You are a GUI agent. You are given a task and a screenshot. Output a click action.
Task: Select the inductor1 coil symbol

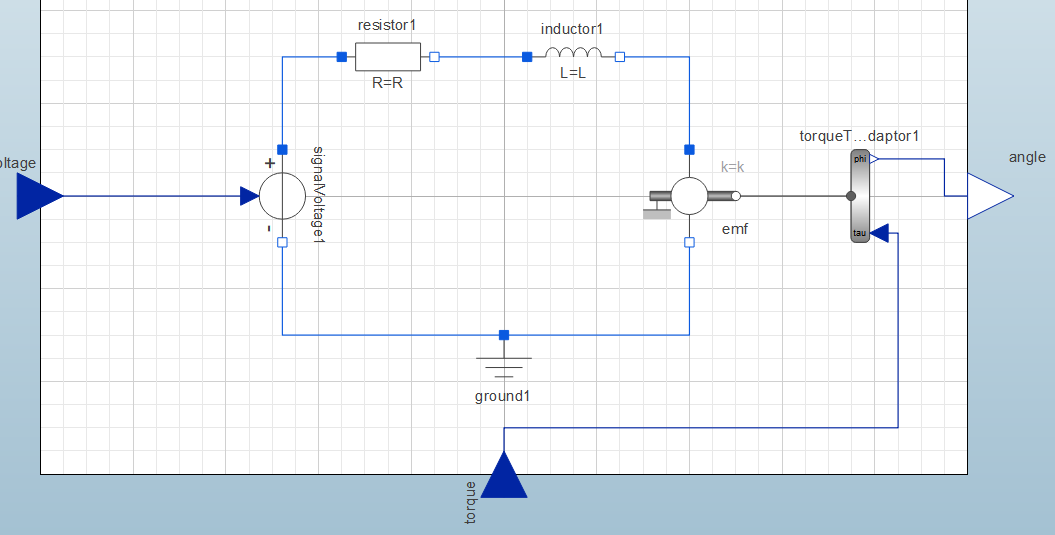click(x=573, y=53)
